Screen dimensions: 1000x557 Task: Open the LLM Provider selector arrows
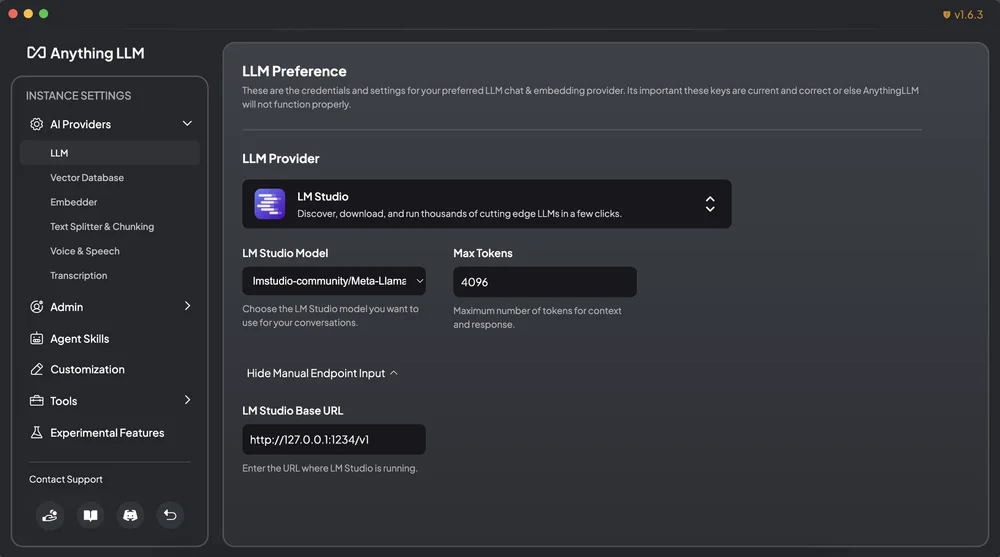coord(710,204)
